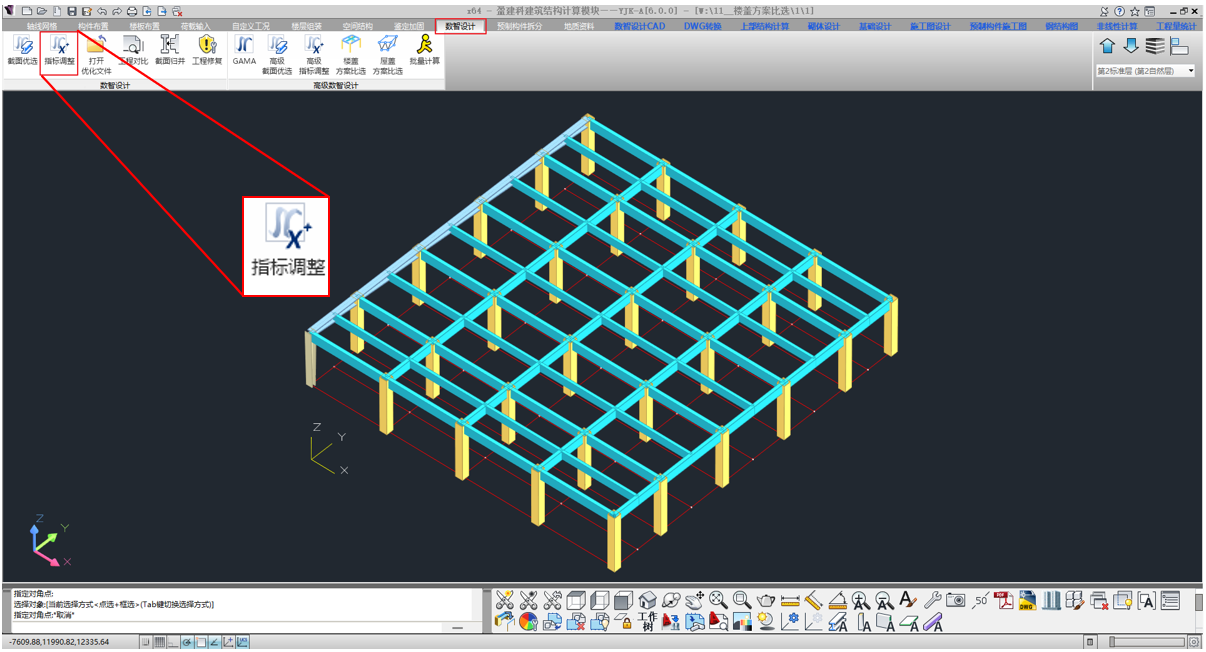Click the command line text 指定对角点:*取消*
Screen dimensions: 1206x652
pos(44,615)
